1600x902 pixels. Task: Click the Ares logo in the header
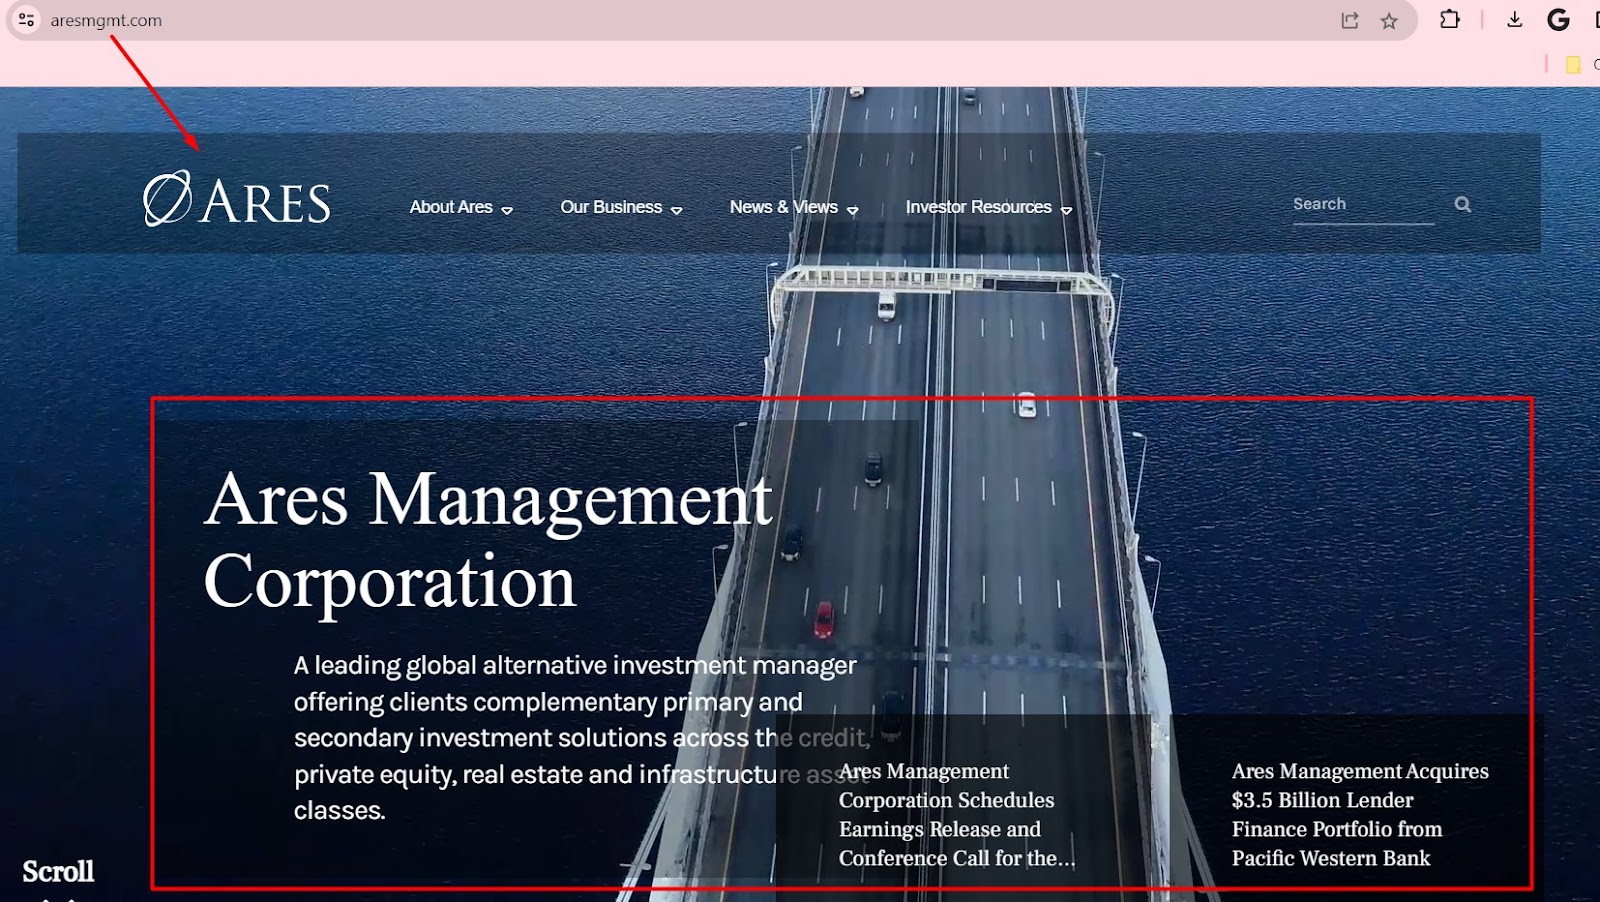pos(237,199)
